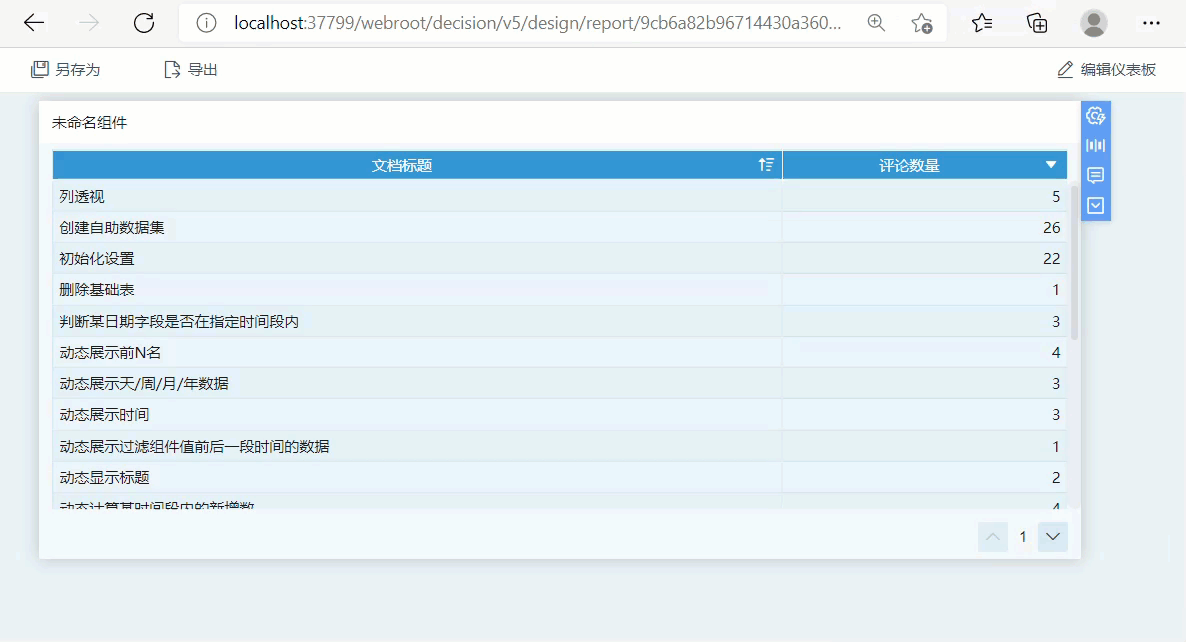This screenshot has width=1186, height=642.
Task: Open the component settings gear icon
Action: [x=1095, y=116]
